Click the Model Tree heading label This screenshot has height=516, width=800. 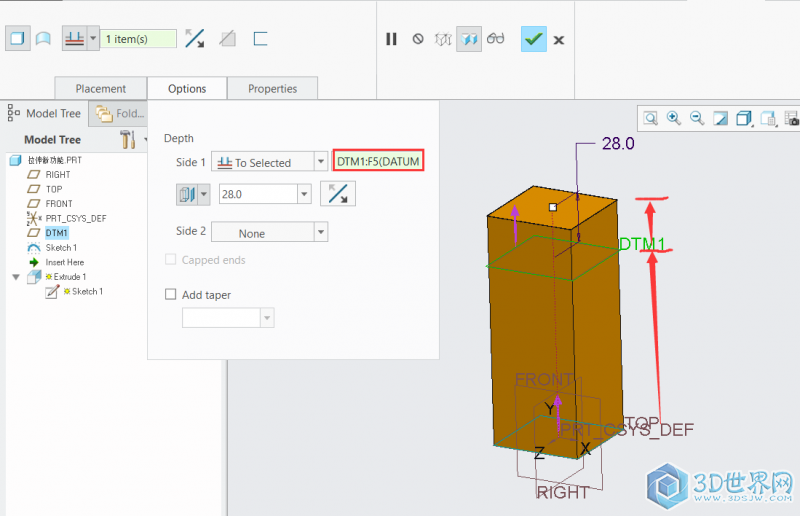[53, 140]
